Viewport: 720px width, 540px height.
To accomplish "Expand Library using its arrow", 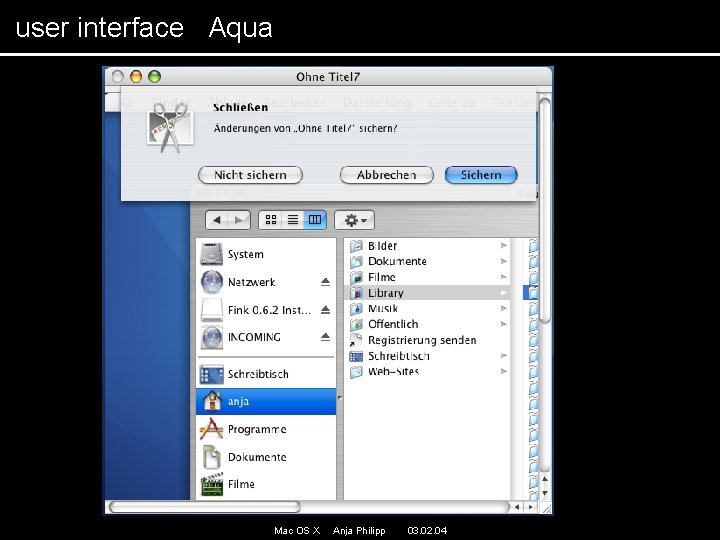I will coord(503,293).
